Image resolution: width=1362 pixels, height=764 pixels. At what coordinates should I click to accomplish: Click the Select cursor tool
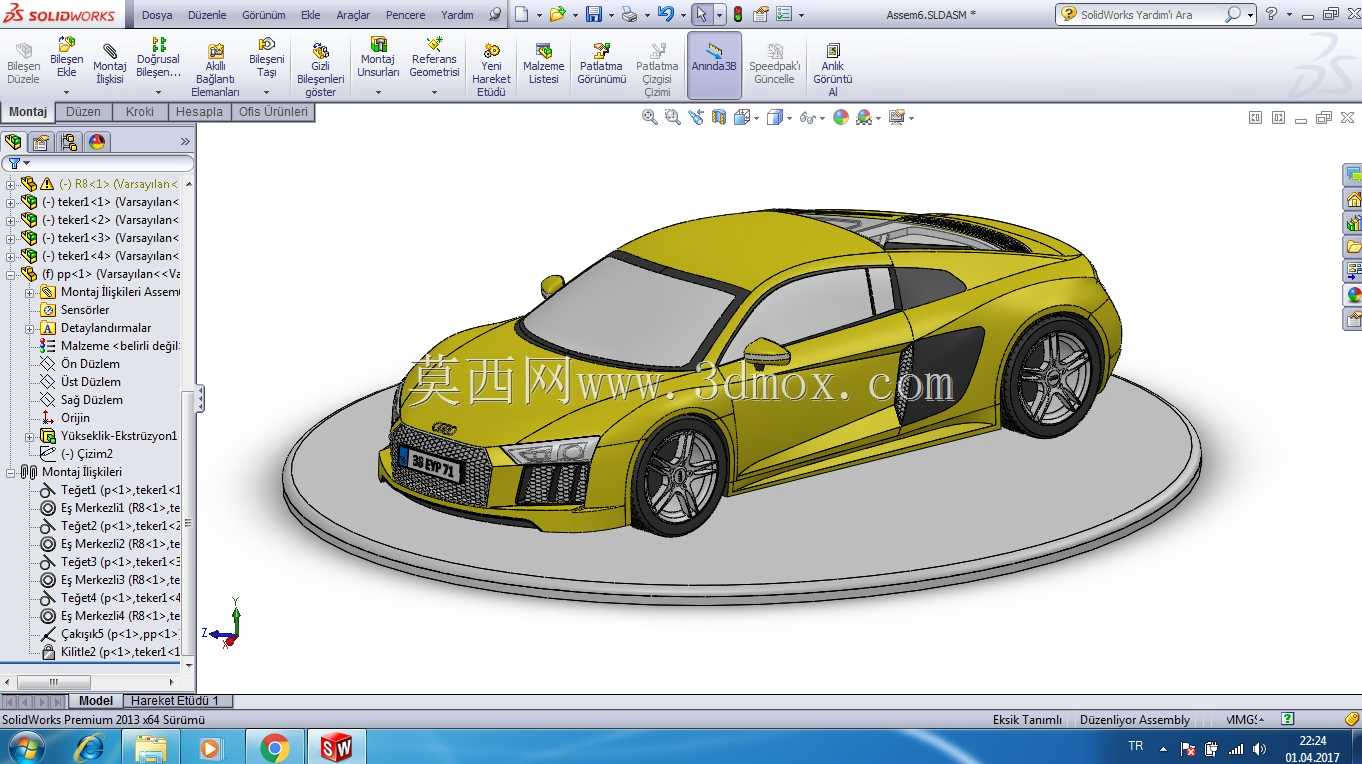[702, 14]
